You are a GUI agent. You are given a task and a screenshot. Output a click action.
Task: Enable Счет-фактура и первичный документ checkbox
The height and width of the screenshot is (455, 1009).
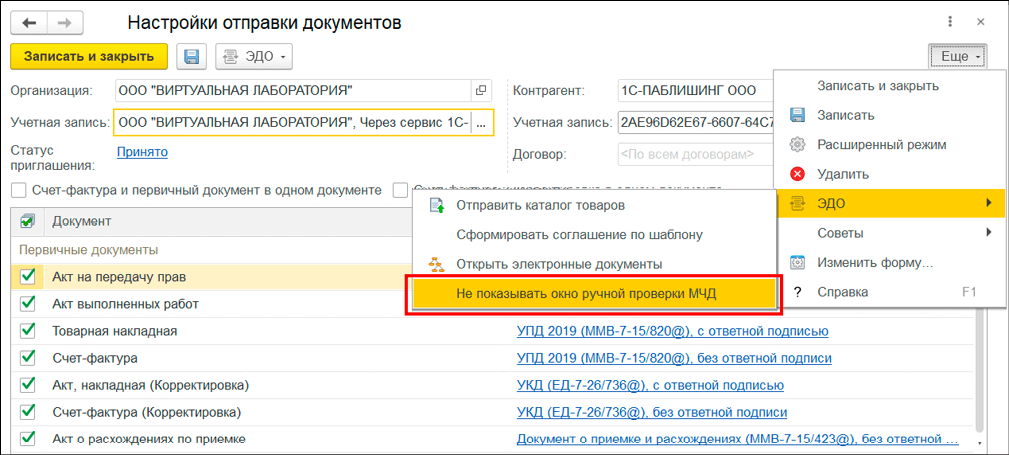[x=19, y=190]
